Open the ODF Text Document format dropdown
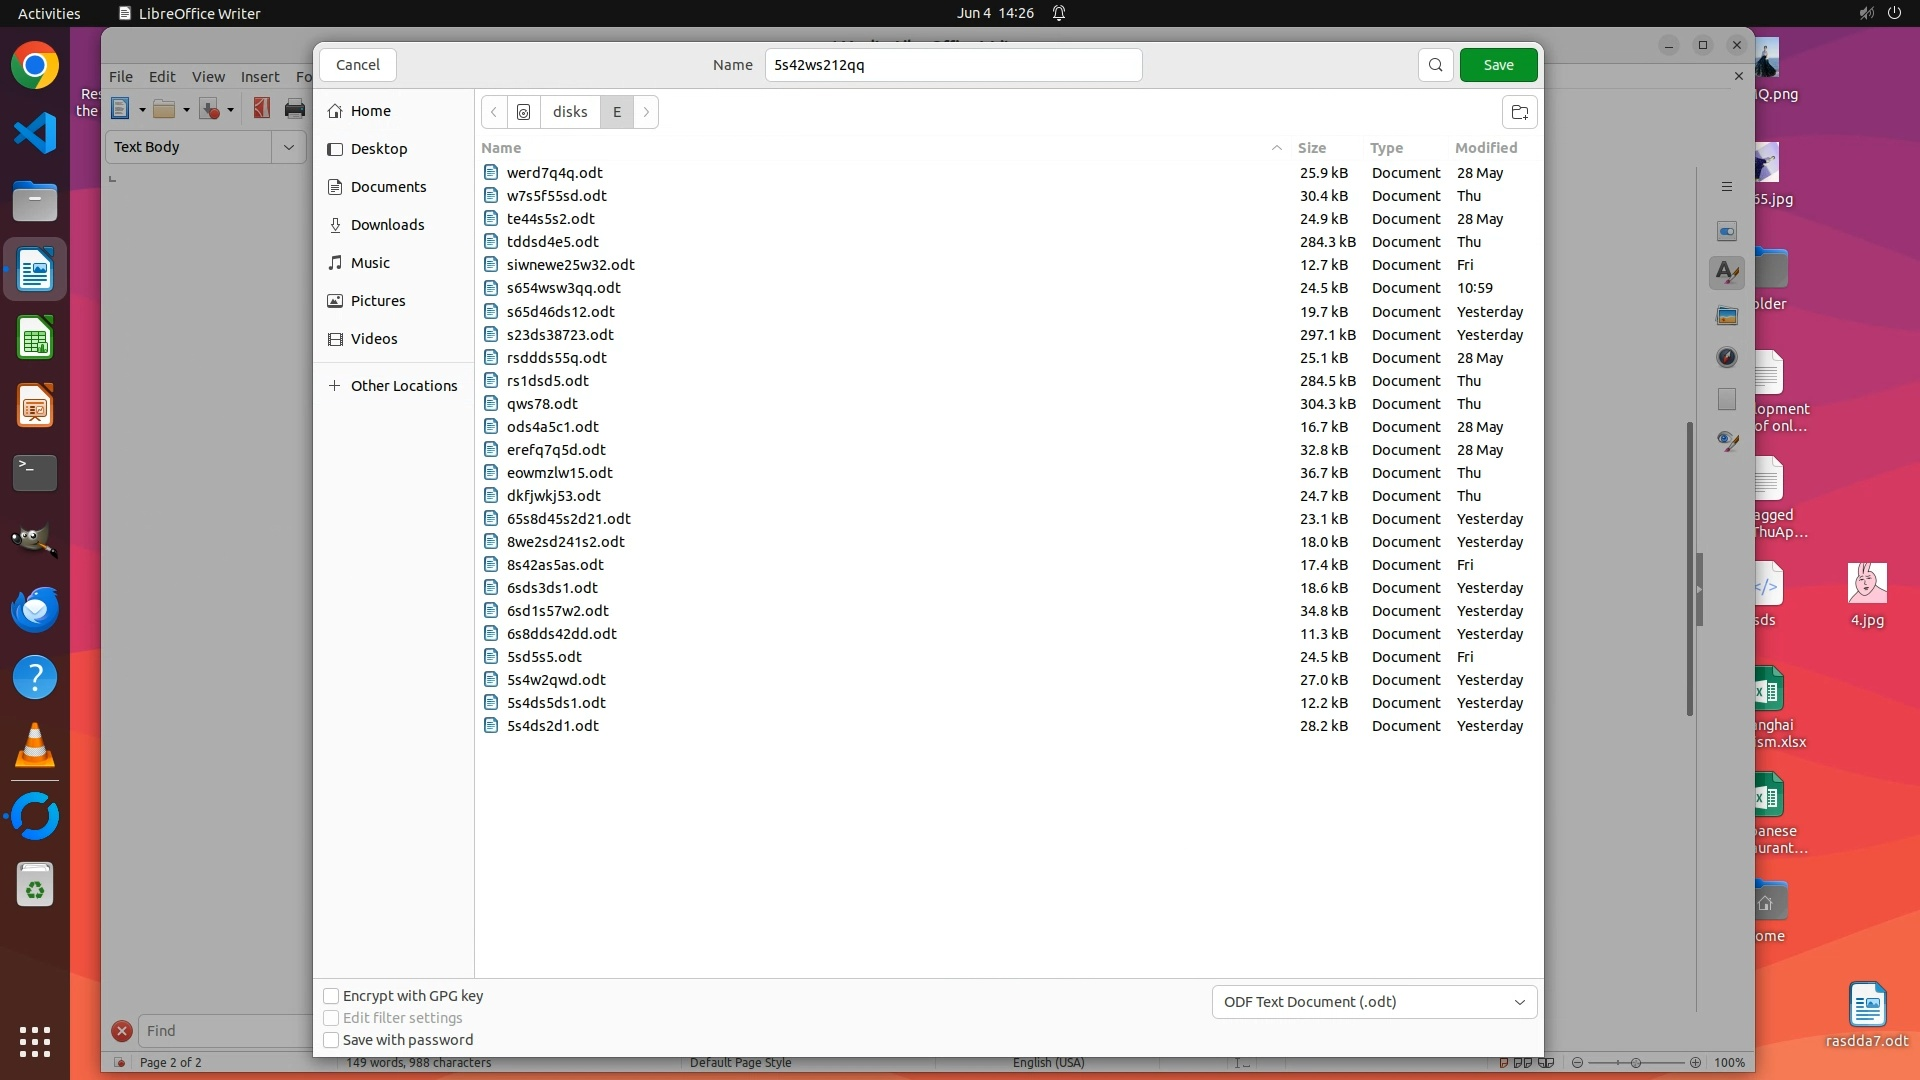This screenshot has height=1080, width=1920. (1374, 1002)
